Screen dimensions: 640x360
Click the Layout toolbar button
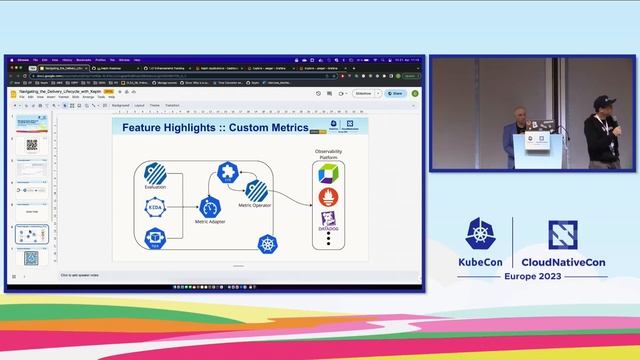(140, 105)
